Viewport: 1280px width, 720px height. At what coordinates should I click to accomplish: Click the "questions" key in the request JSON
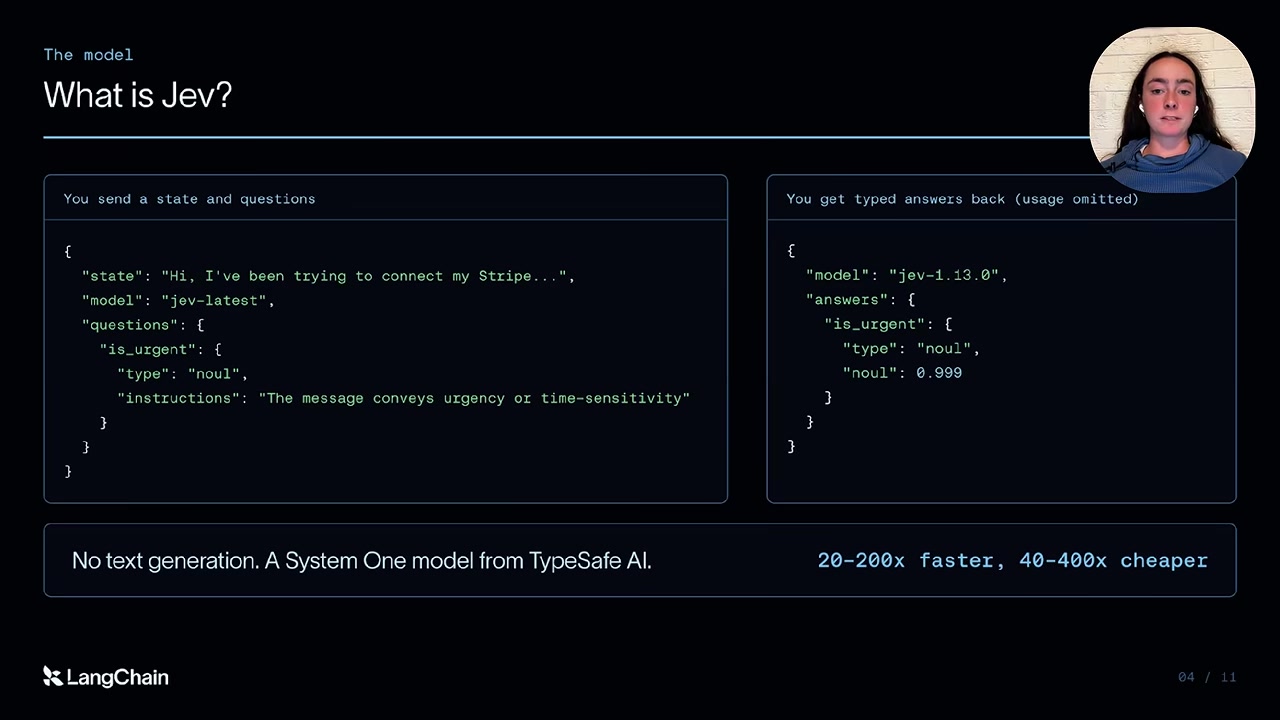[x=131, y=325]
